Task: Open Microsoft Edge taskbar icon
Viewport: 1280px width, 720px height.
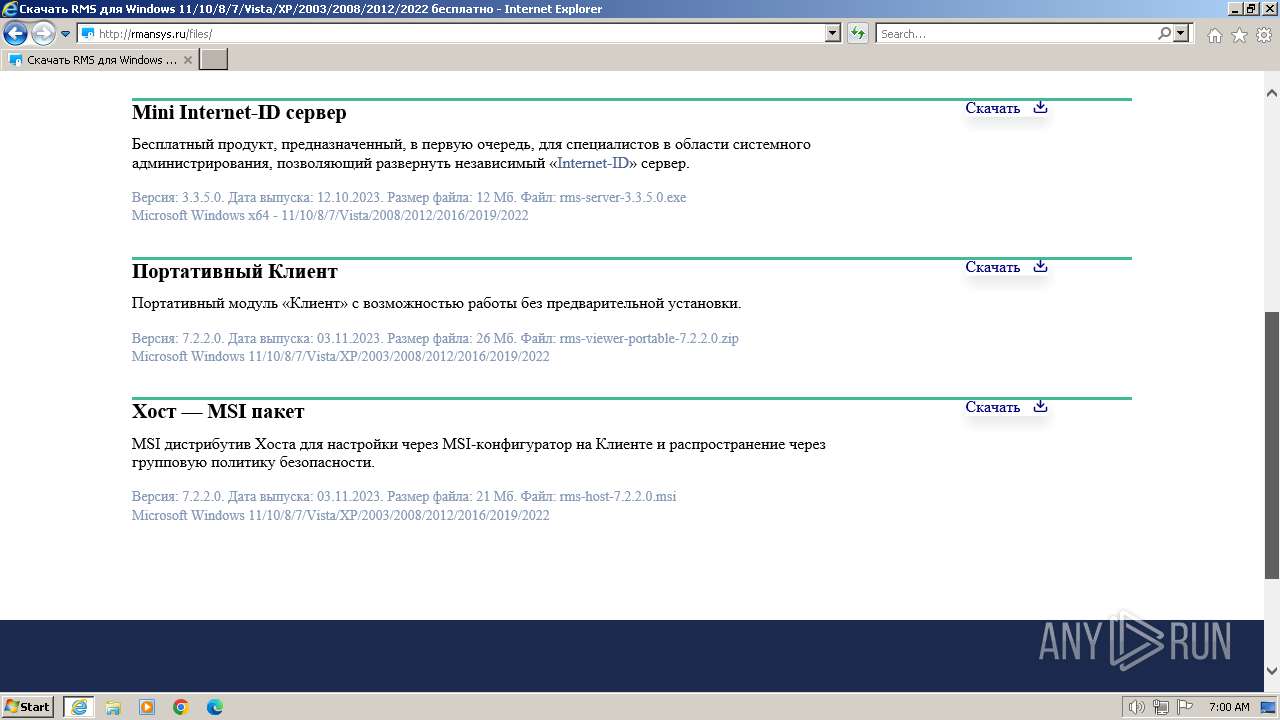Action: pyautogui.click(x=215, y=707)
